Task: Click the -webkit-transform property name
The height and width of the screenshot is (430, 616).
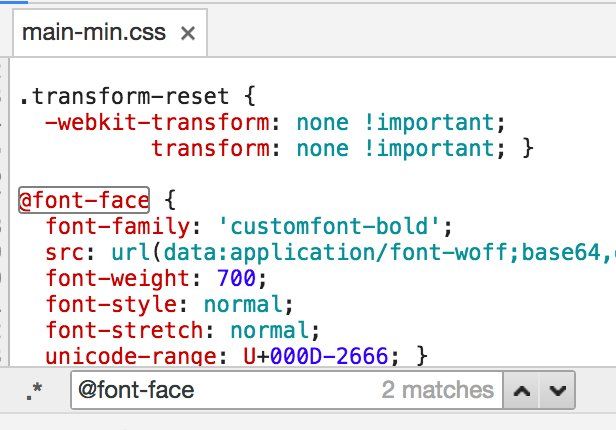Action: pyautogui.click(x=157, y=123)
